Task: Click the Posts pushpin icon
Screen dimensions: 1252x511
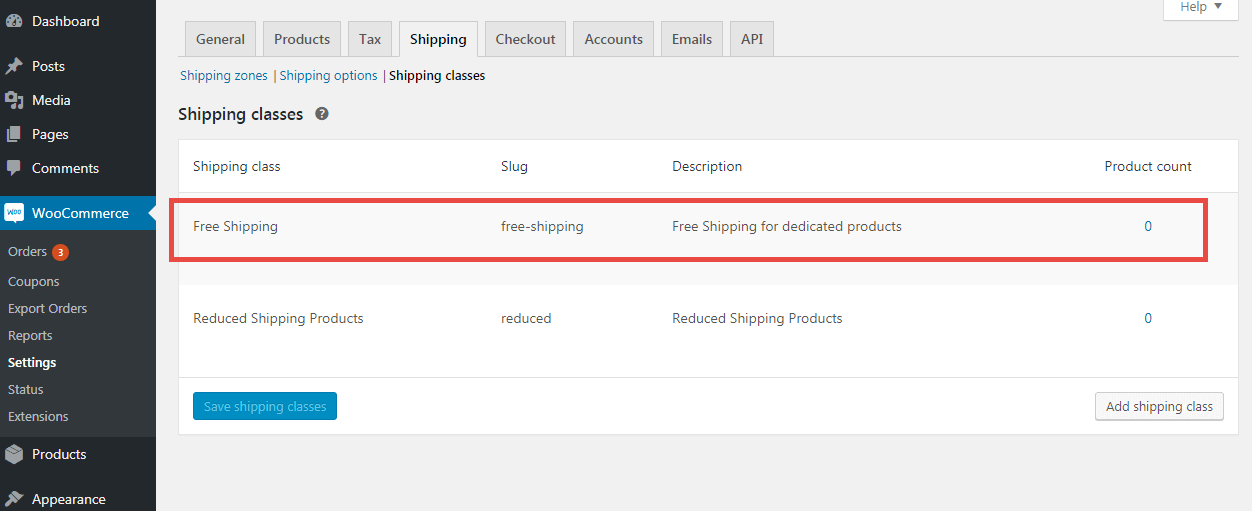Action: (14, 66)
